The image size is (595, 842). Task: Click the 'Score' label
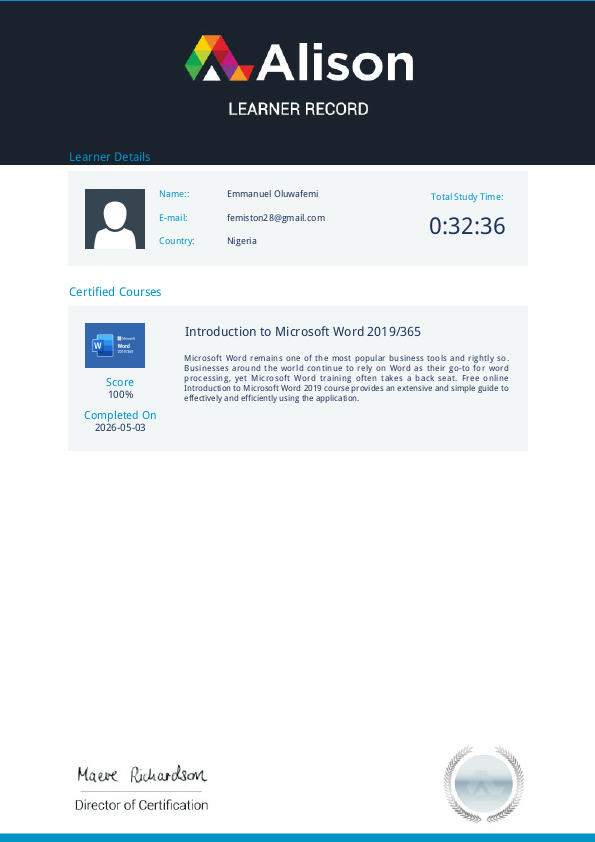tap(120, 382)
